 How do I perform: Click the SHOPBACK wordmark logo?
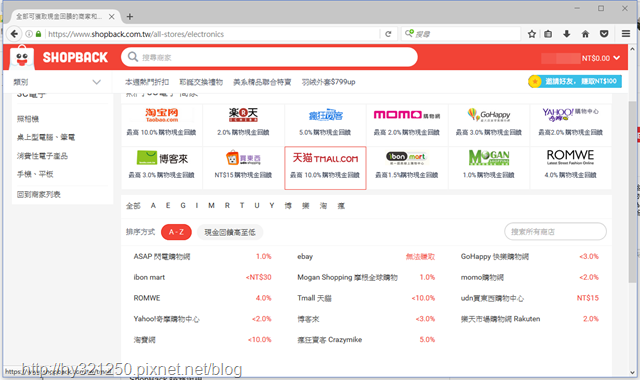(x=75, y=58)
